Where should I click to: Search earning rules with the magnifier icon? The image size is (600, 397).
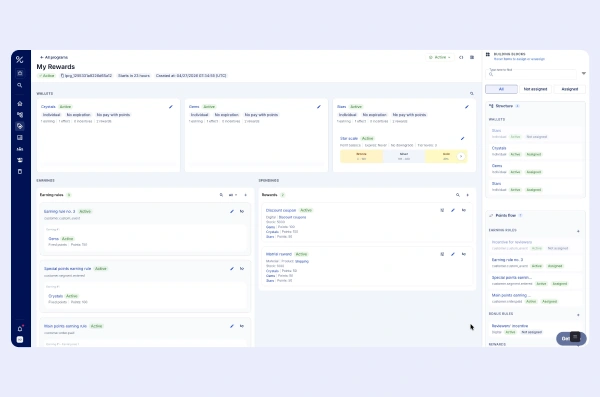(x=221, y=195)
